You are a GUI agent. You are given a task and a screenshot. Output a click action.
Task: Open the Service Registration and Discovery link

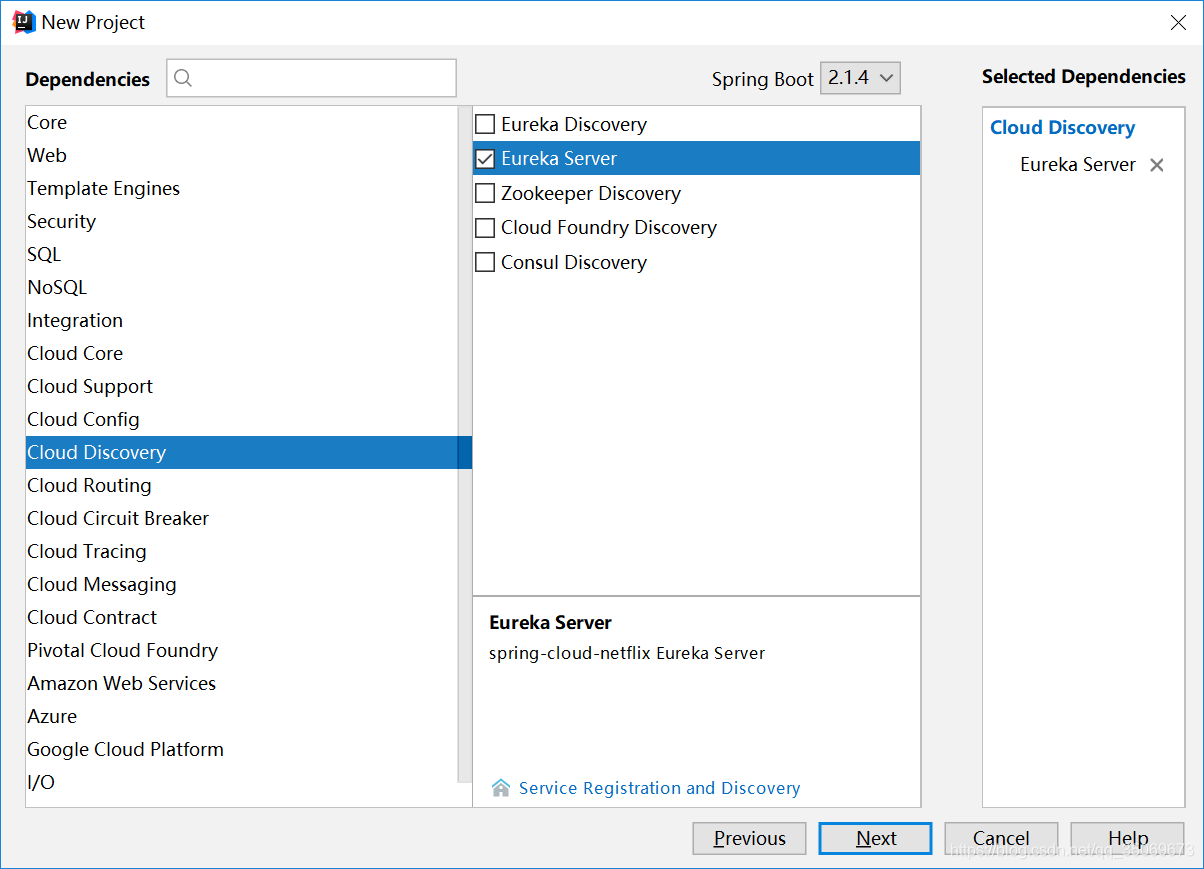coord(660,788)
